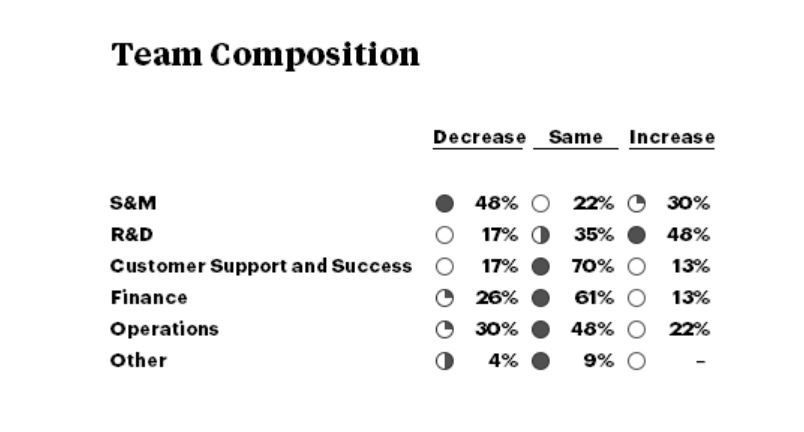Click filled circle for Customer Support Same
This screenshot has width=804, height=432.
(540, 266)
